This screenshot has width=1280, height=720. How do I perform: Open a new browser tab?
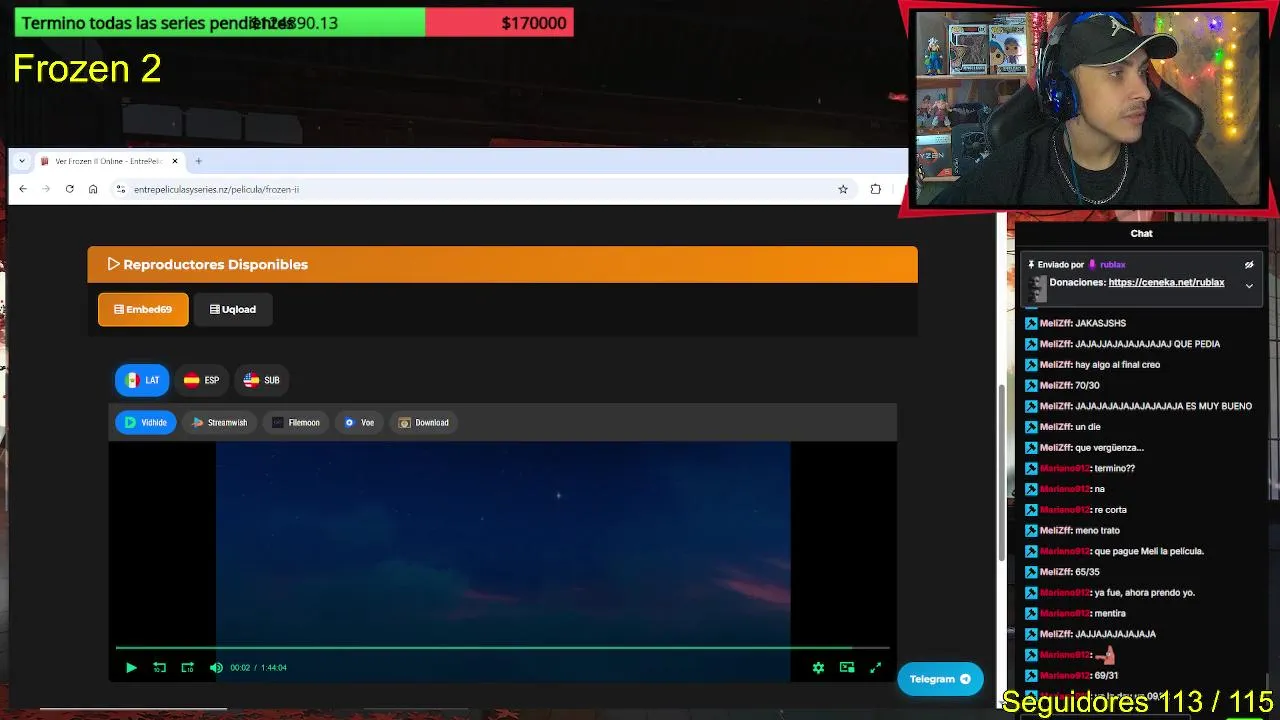coord(198,161)
